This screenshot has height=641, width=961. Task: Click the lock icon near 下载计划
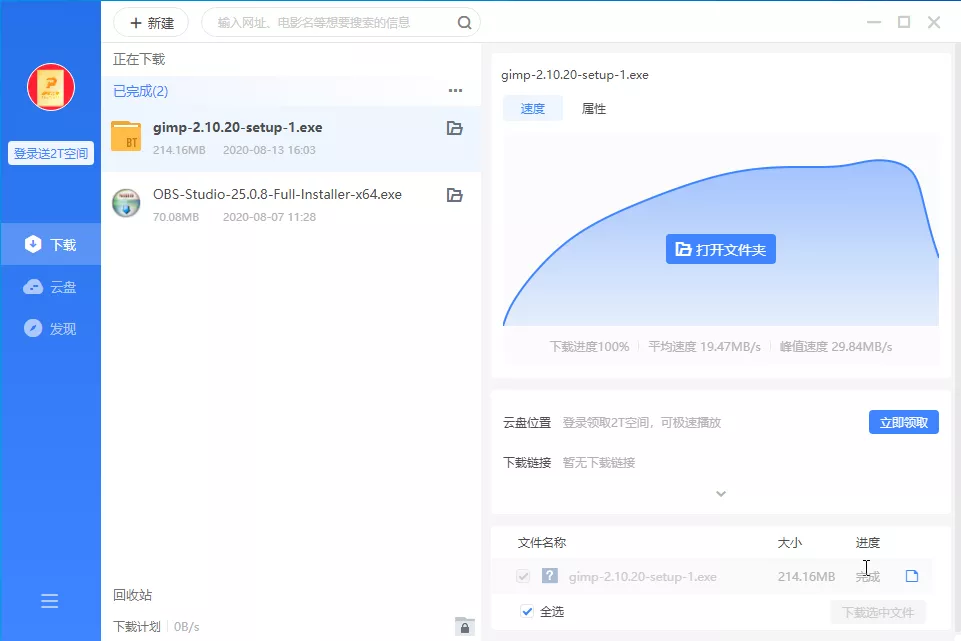(464, 626)
